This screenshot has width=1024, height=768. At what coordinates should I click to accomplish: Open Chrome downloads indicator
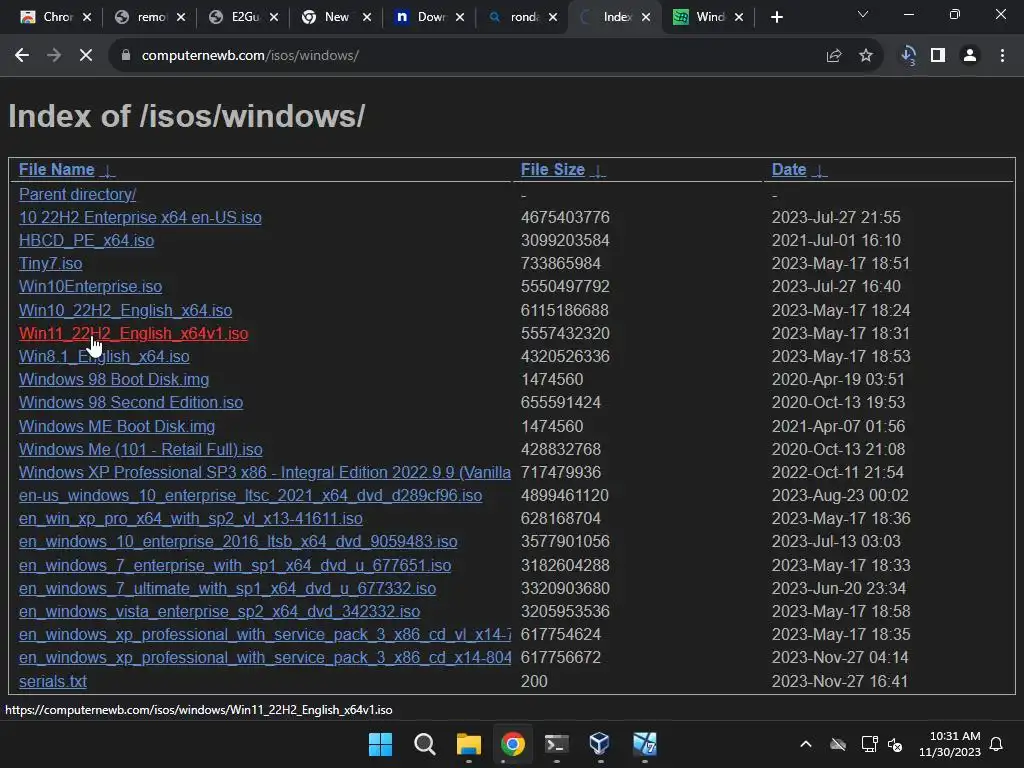click(908, 56)
